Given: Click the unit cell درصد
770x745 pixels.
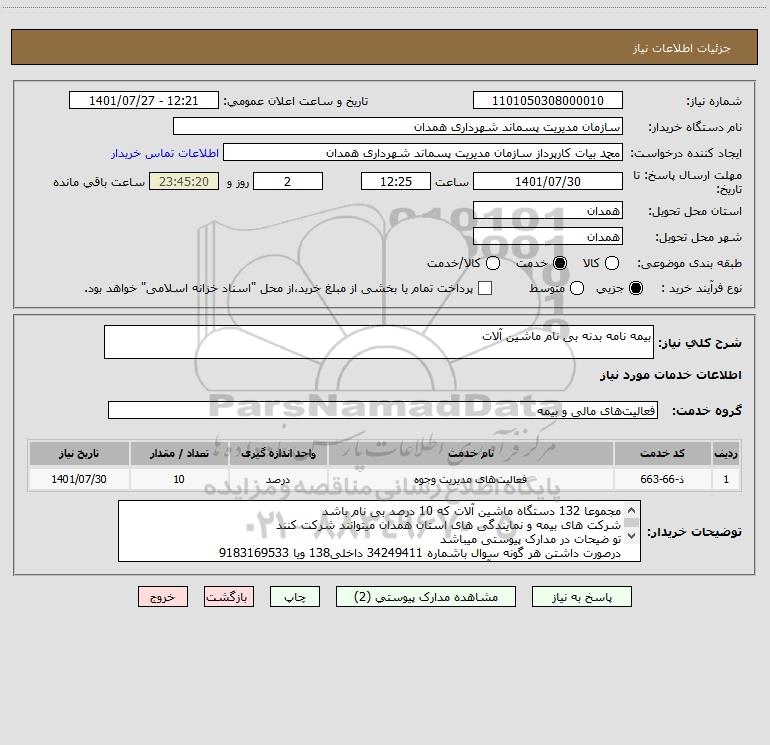Looking at the screenshot, I should 278,479.
